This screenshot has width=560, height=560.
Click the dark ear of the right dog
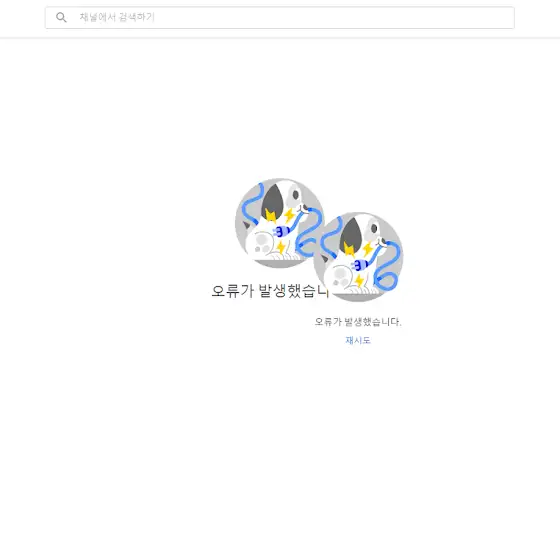tap(350, 235)
